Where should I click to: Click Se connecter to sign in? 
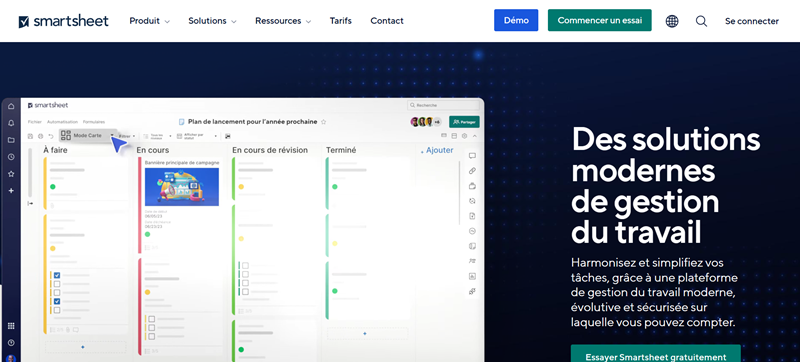(x=752, y=21)
